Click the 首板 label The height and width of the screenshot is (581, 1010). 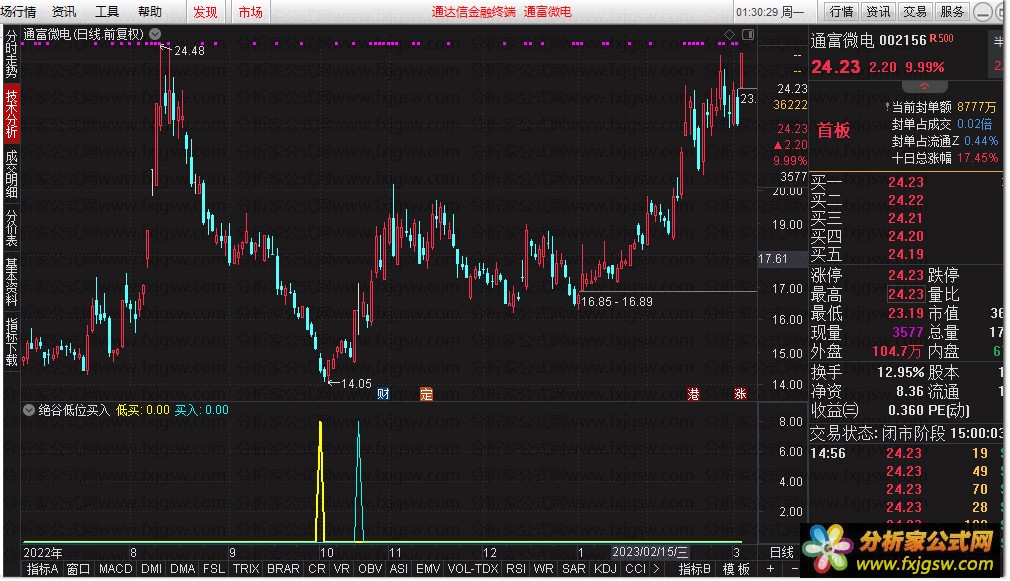point(834,131)
